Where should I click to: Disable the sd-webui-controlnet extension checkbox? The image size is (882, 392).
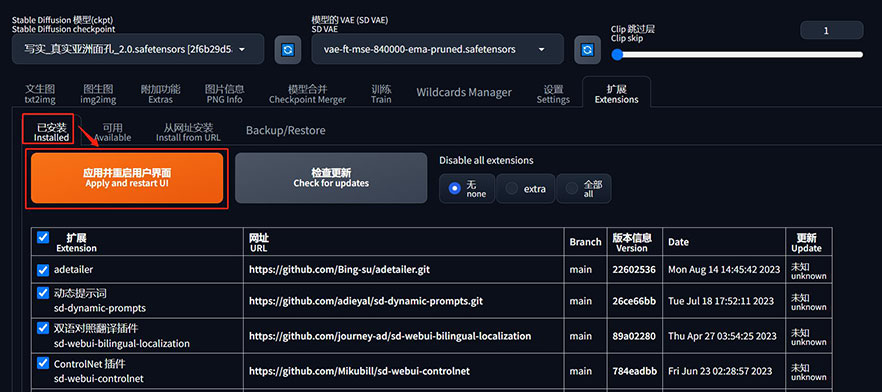click(x=43, y=363)
